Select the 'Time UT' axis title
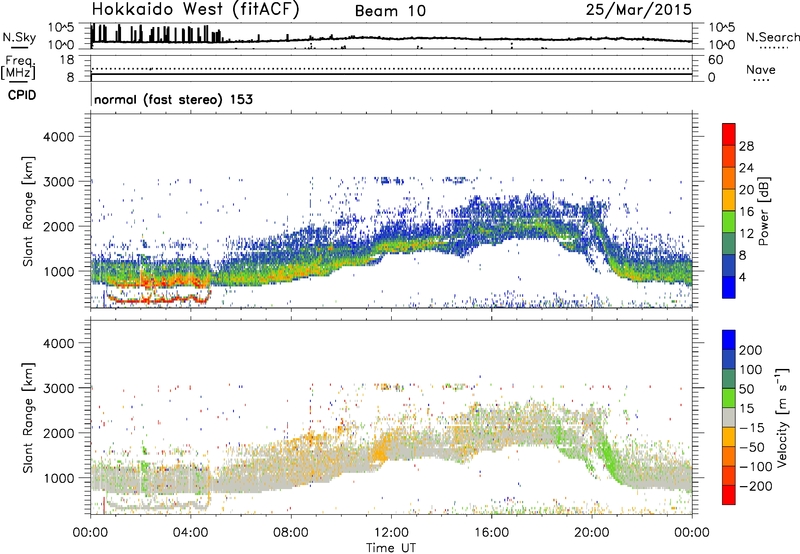This screenshot has width=800, height=554. 391,548
